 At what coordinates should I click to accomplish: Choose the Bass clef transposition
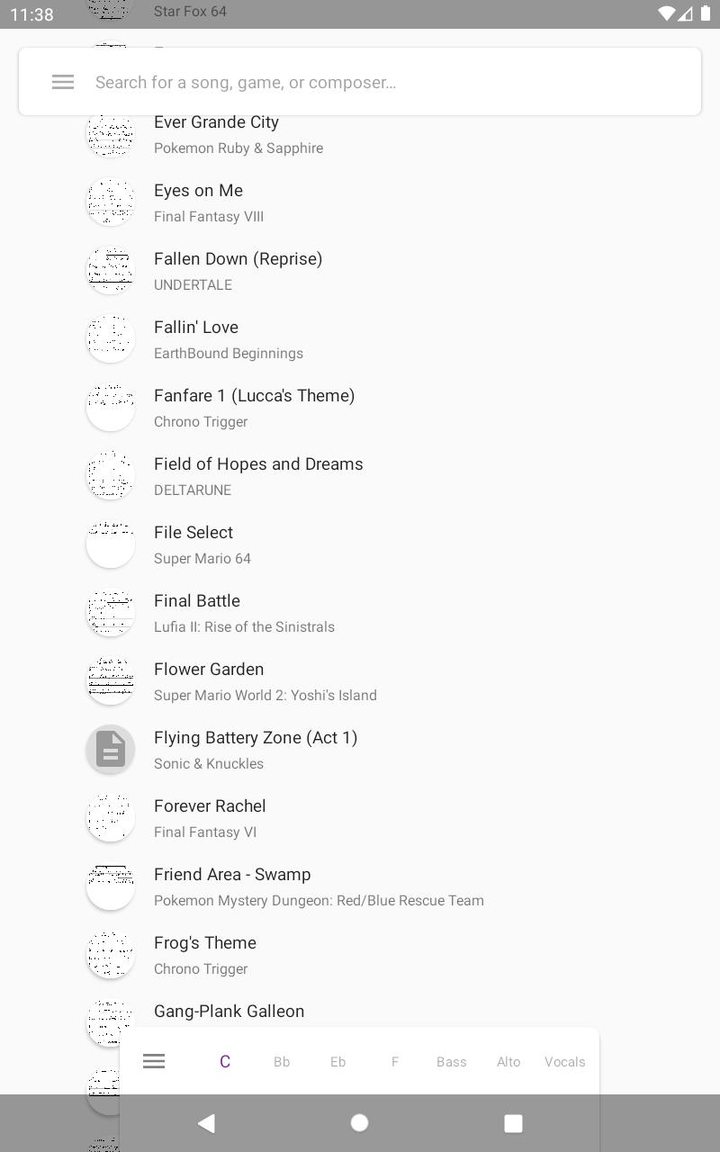(451, 1061)
